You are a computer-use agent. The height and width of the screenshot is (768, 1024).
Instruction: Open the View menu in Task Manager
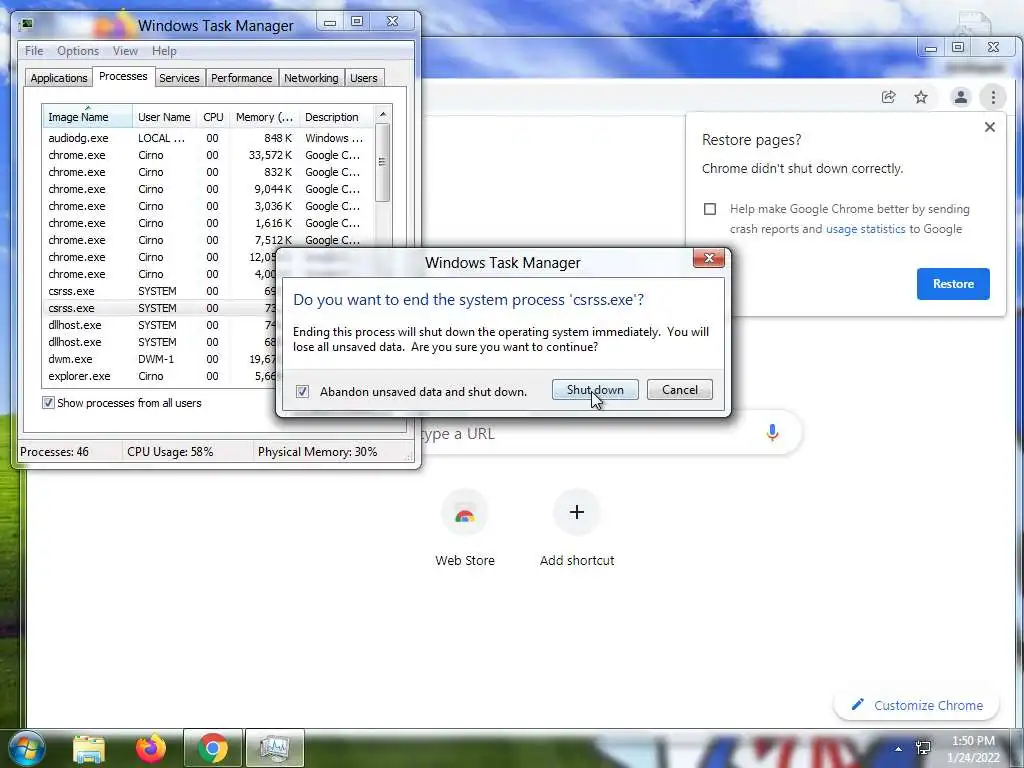tap(125, 51)
